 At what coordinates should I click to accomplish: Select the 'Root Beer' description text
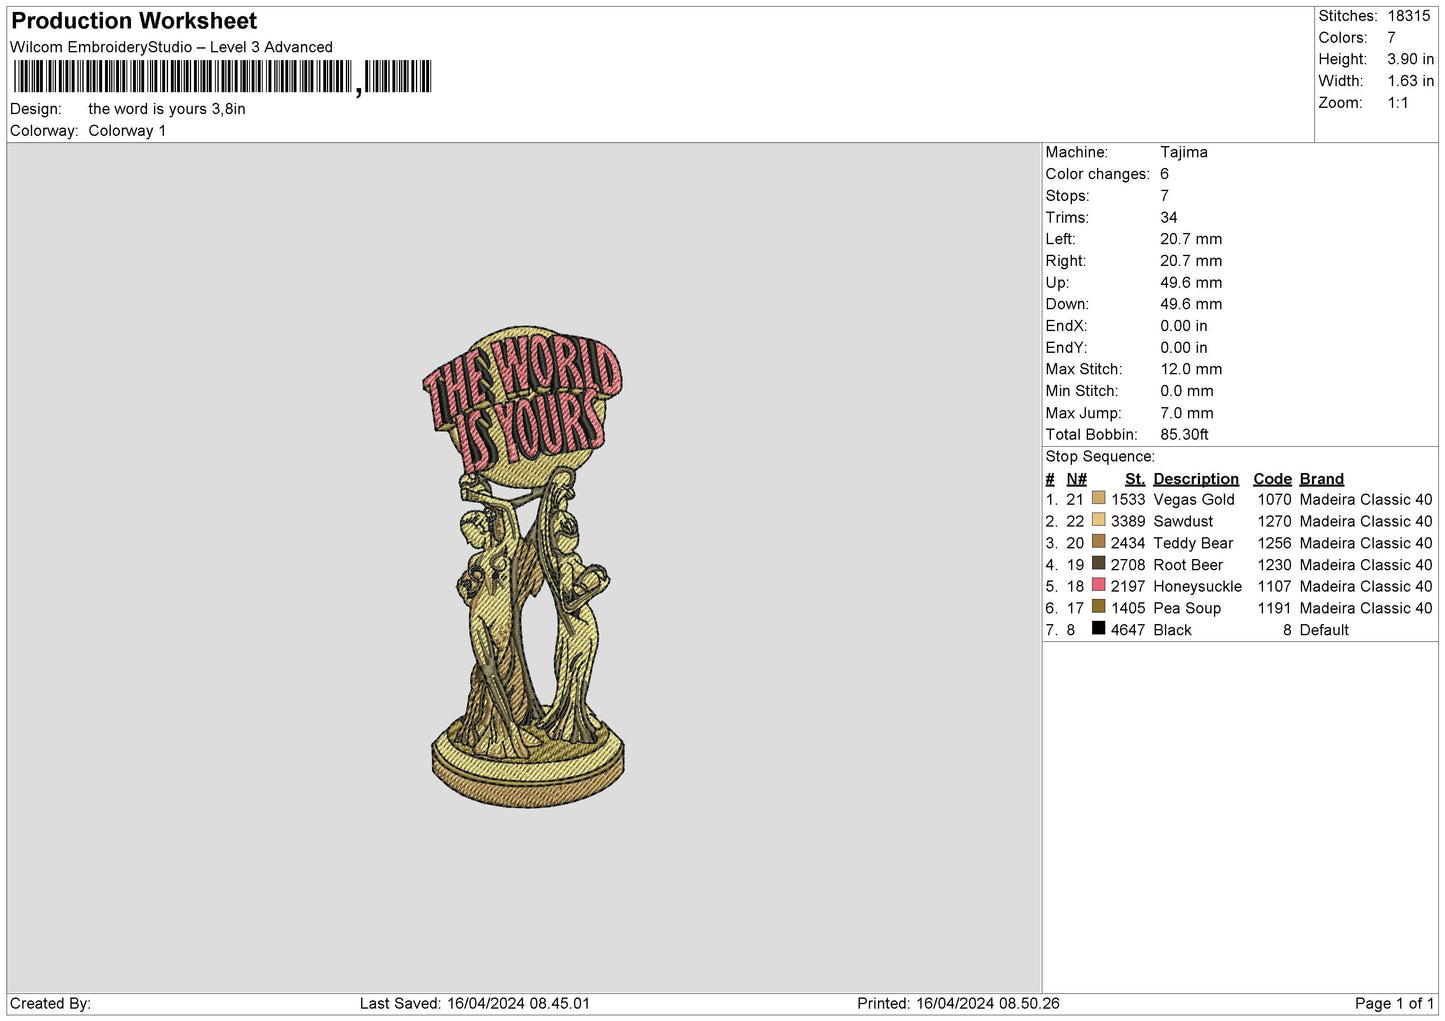(x=1188, y=565)
